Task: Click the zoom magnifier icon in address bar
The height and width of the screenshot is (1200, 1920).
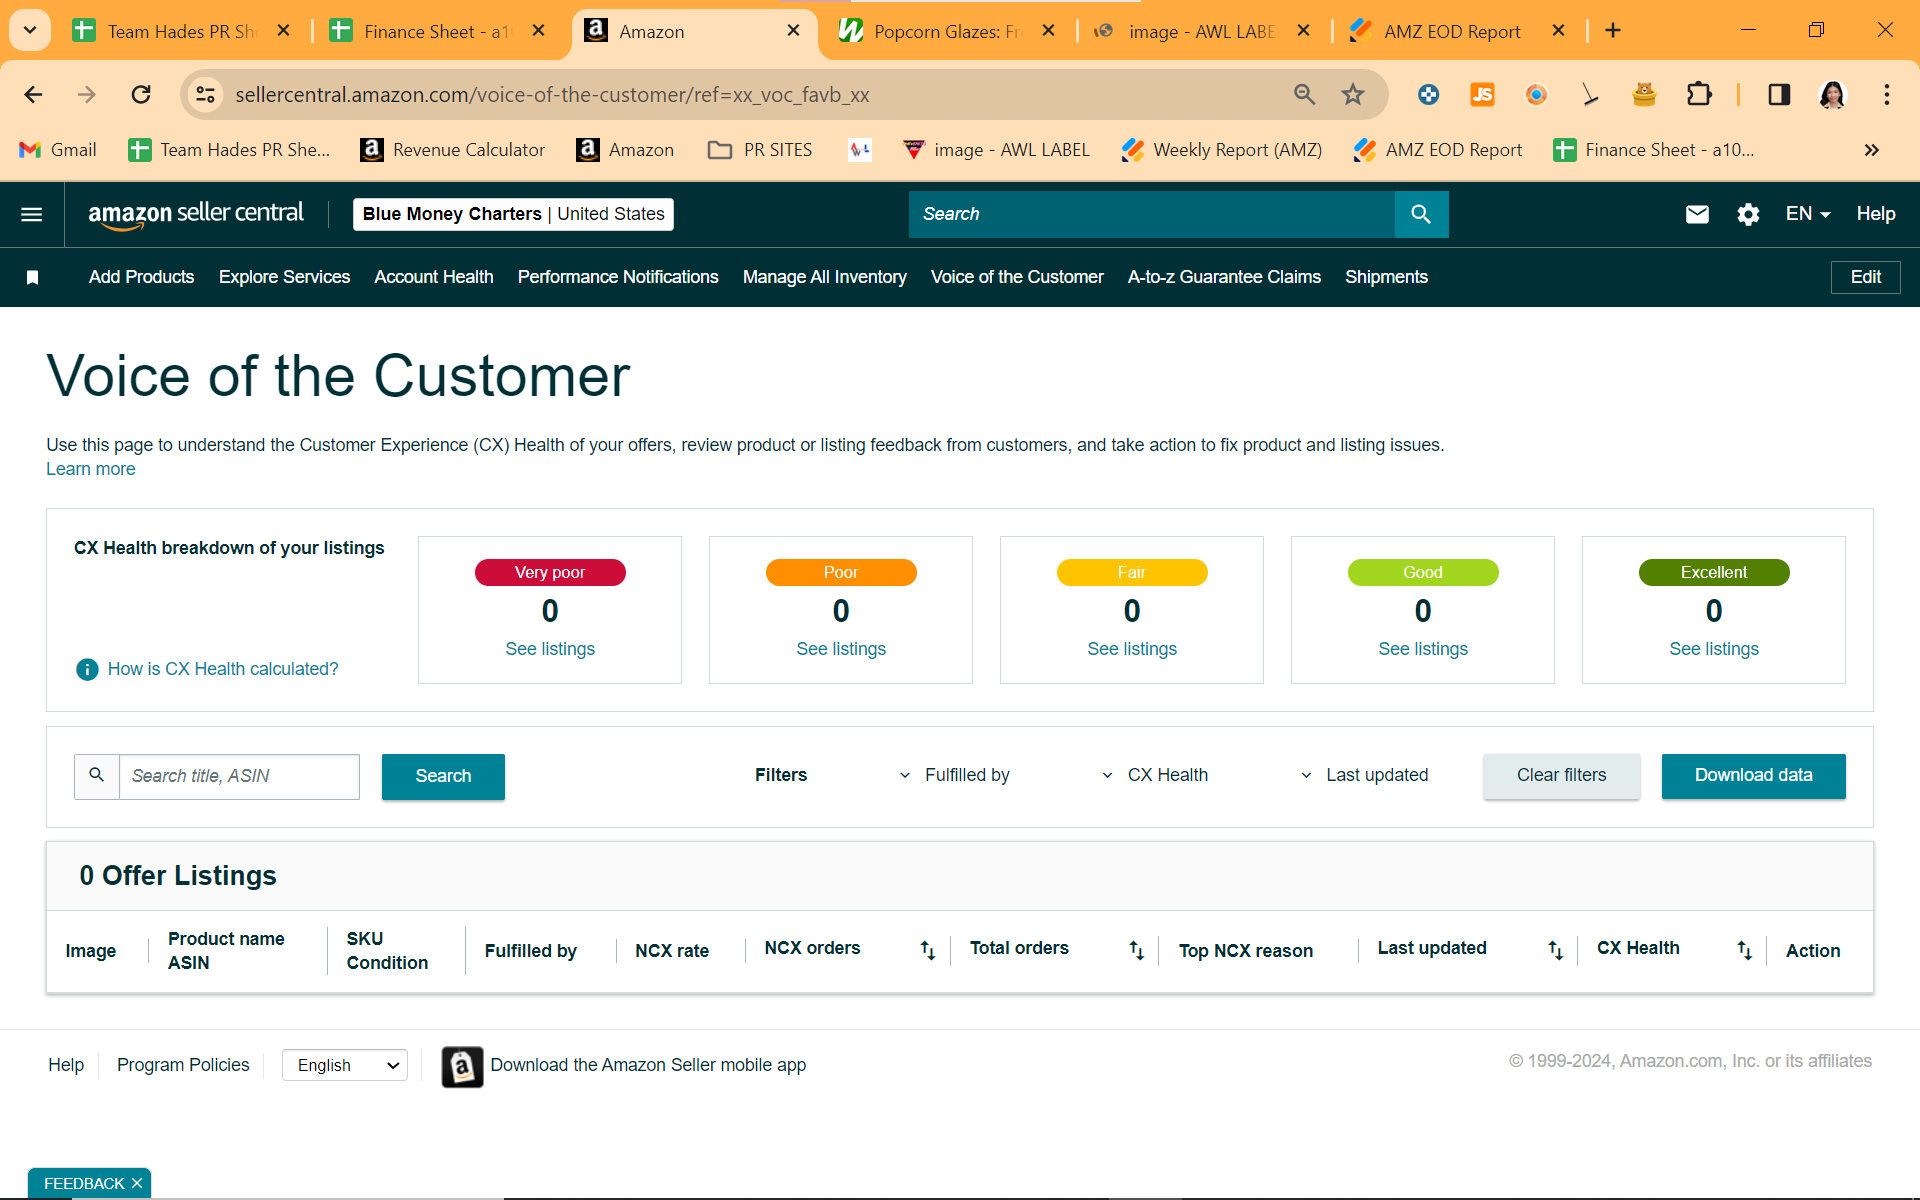Action: click(1304, 95)
